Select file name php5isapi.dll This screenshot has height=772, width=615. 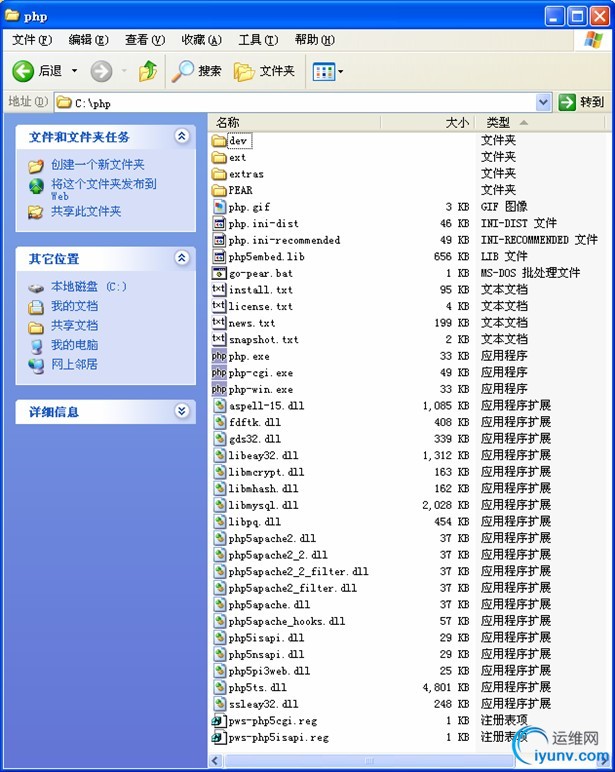[266, 638]
